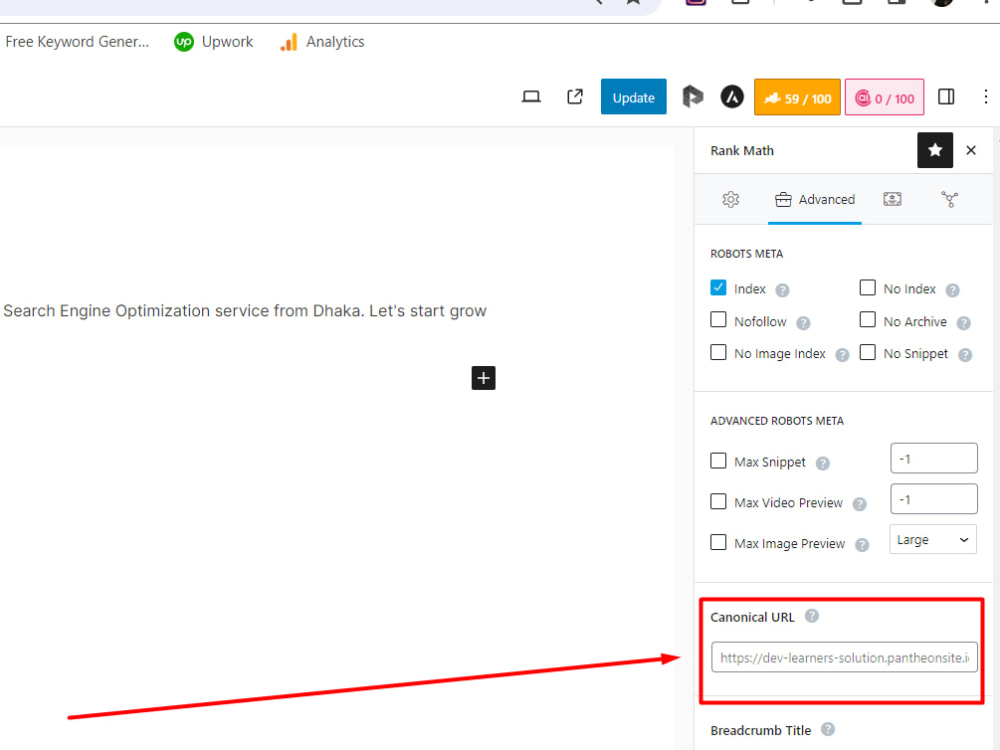
Task: Switch to the Social tab icon
Action: 950,200
